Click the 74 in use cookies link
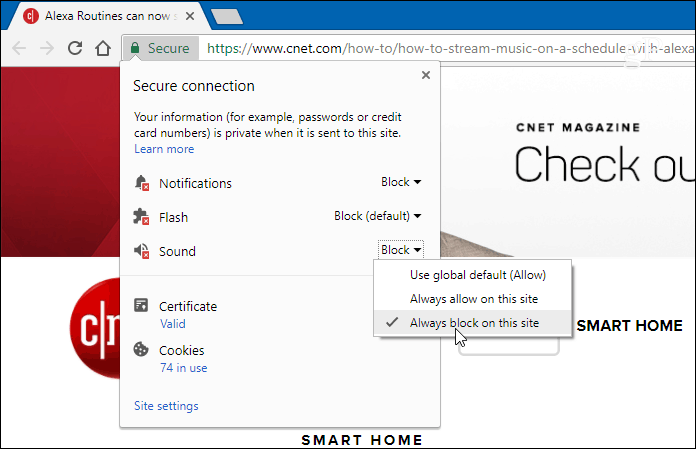The image size is (696, 449). pyautogui.click(x=184, y=368)
